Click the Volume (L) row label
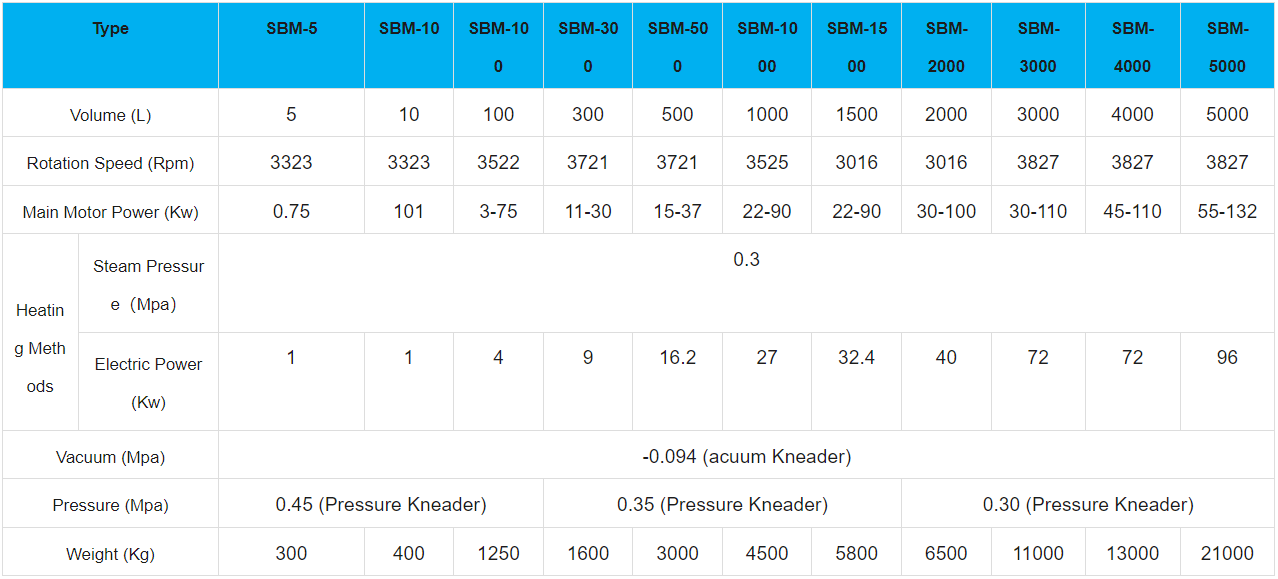Screen dimensions: 1278x579 tap(110, 115)
